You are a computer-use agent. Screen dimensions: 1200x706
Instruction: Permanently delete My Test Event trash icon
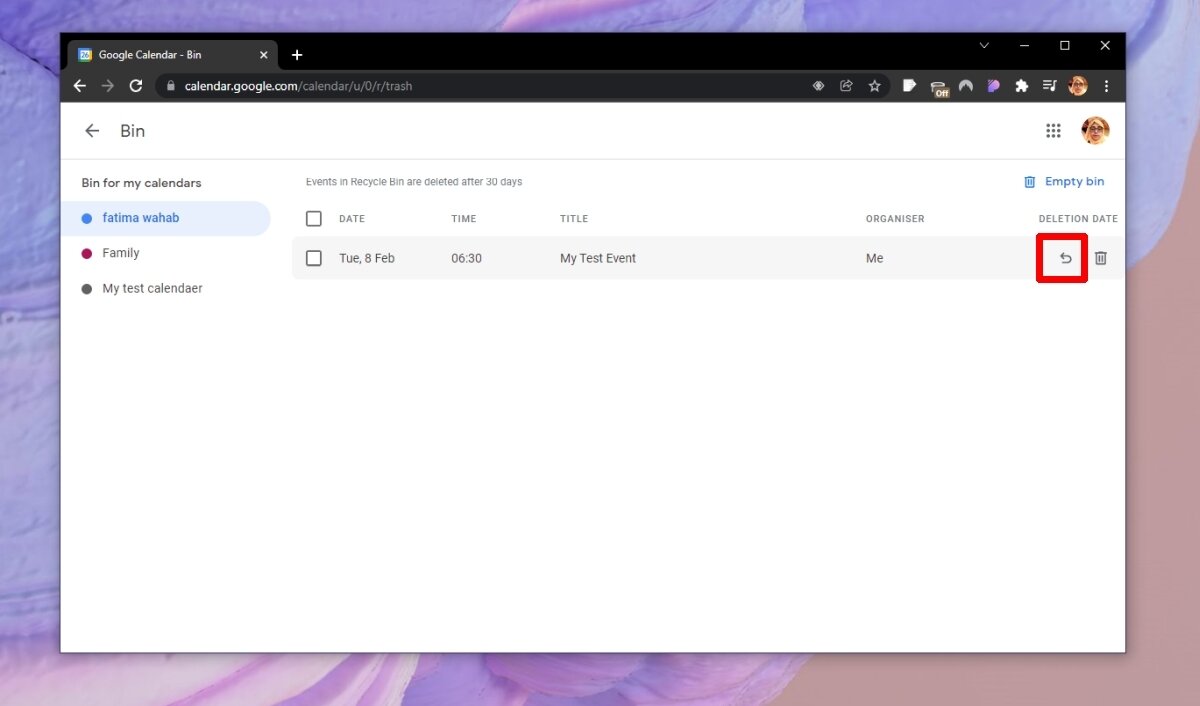1100,258
